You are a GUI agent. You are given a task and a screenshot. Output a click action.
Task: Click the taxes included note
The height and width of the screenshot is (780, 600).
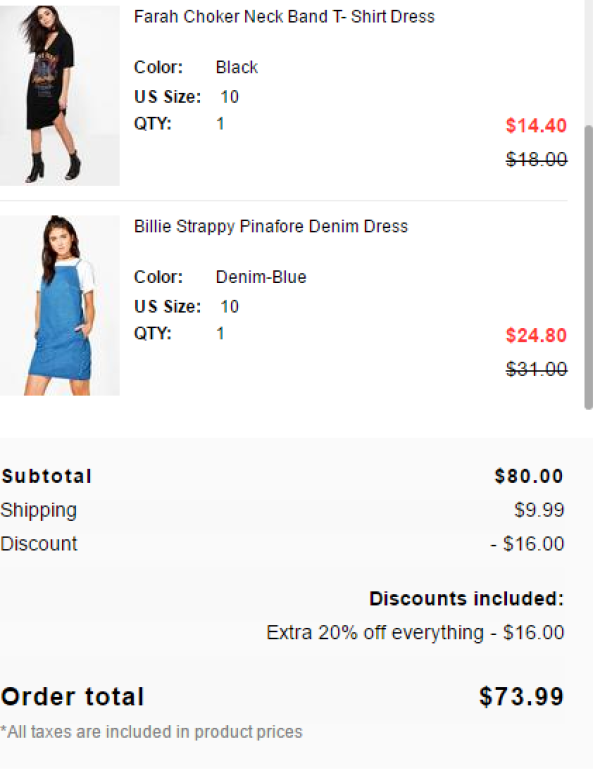(151, 732)
